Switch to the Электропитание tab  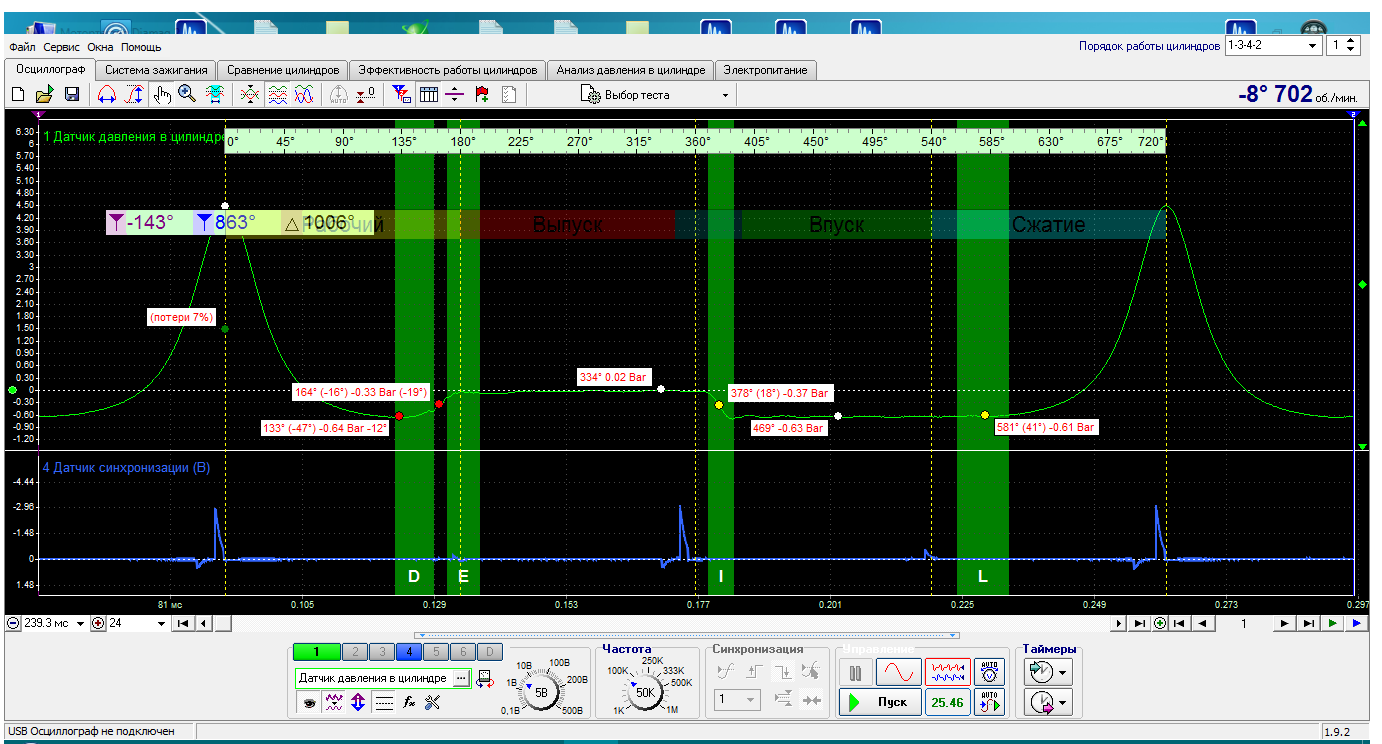[x=766, y=70]
